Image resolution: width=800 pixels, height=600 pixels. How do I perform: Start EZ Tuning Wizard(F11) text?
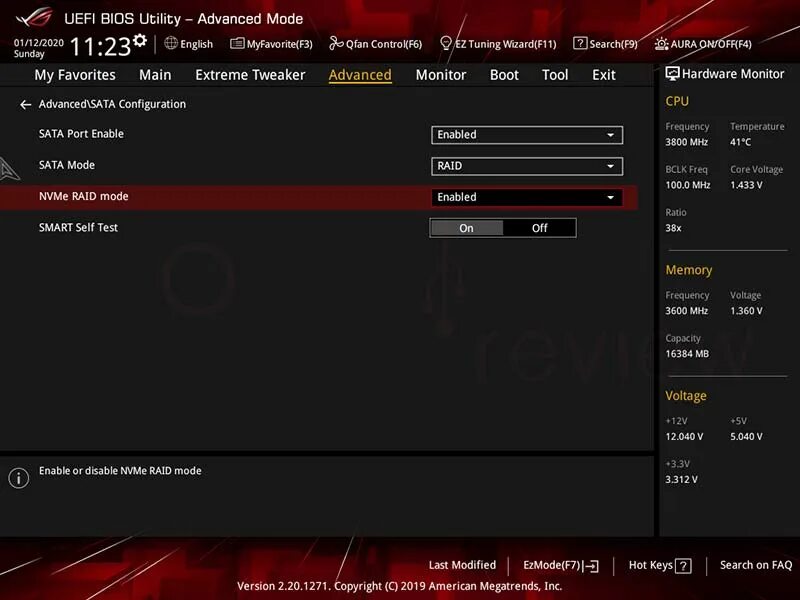[506, 44]
